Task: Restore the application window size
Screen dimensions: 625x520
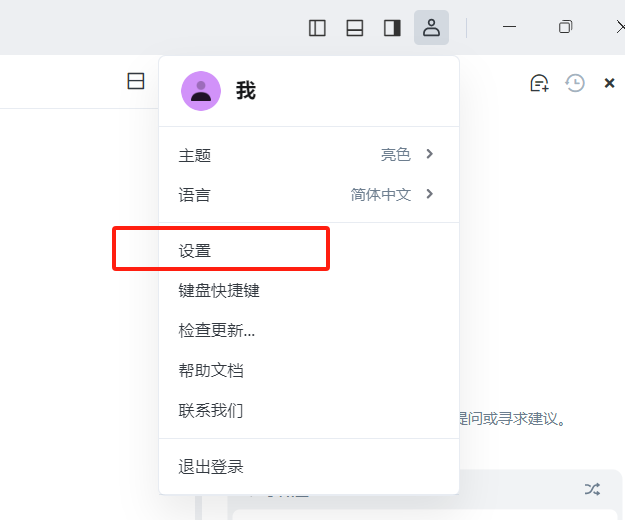Action: click(x=565, y=27)
